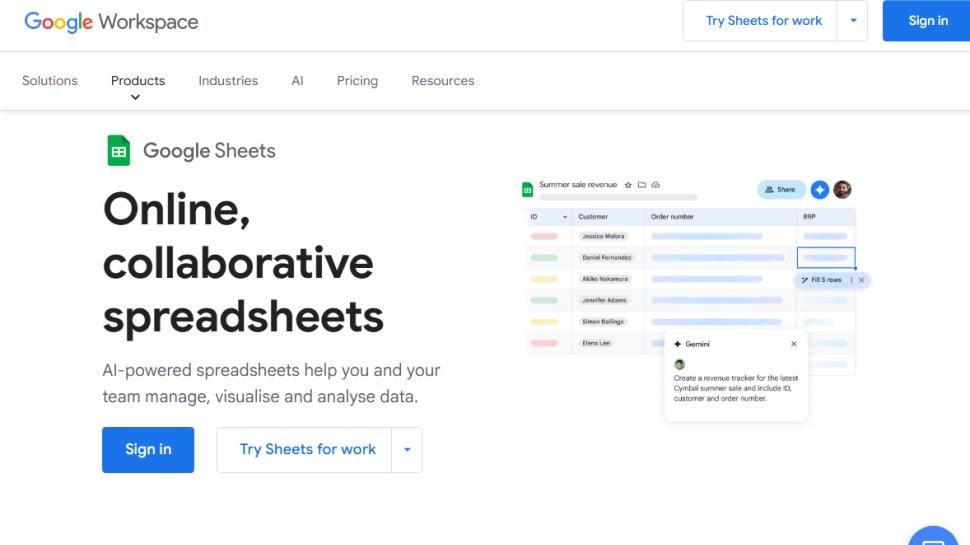Click the folder icon beside Summer sale revenue
The width and height of the screenshot is (970, 545).
(x=642, y=185)
